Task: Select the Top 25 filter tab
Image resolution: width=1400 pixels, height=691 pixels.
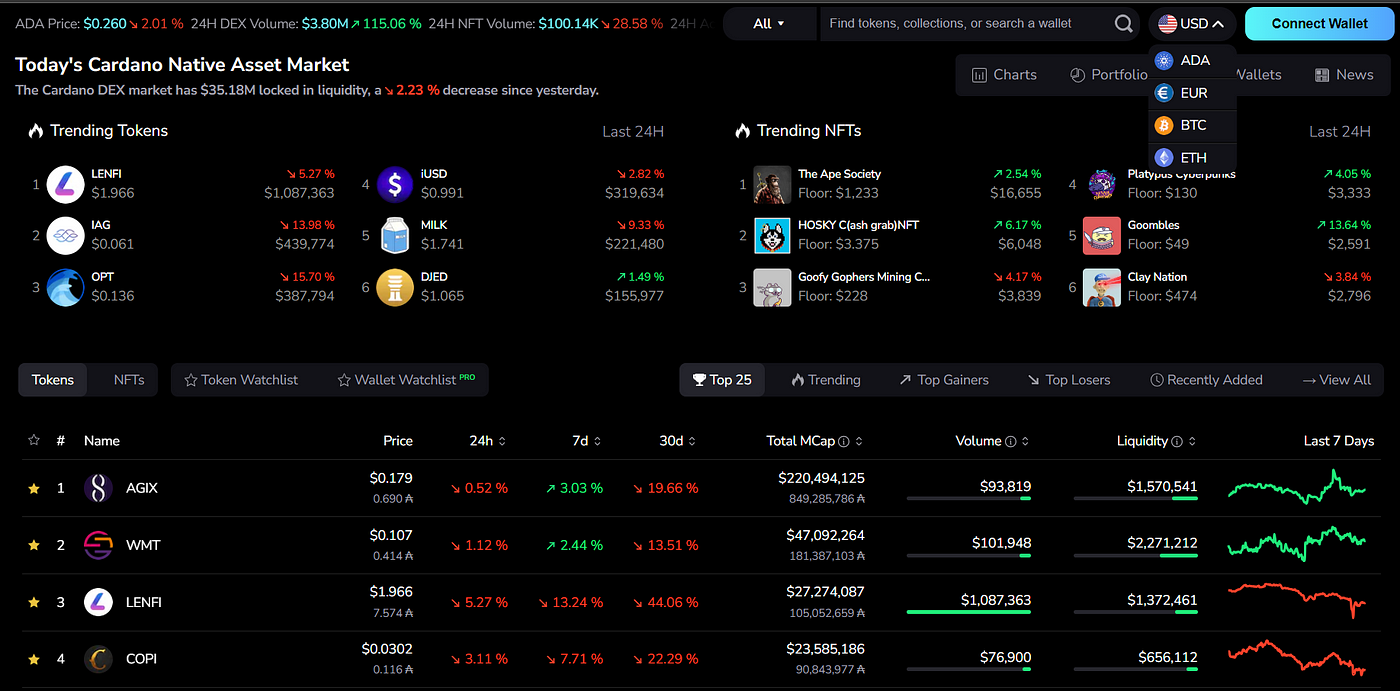Action: pyautogui.click(x=722, y=380)
